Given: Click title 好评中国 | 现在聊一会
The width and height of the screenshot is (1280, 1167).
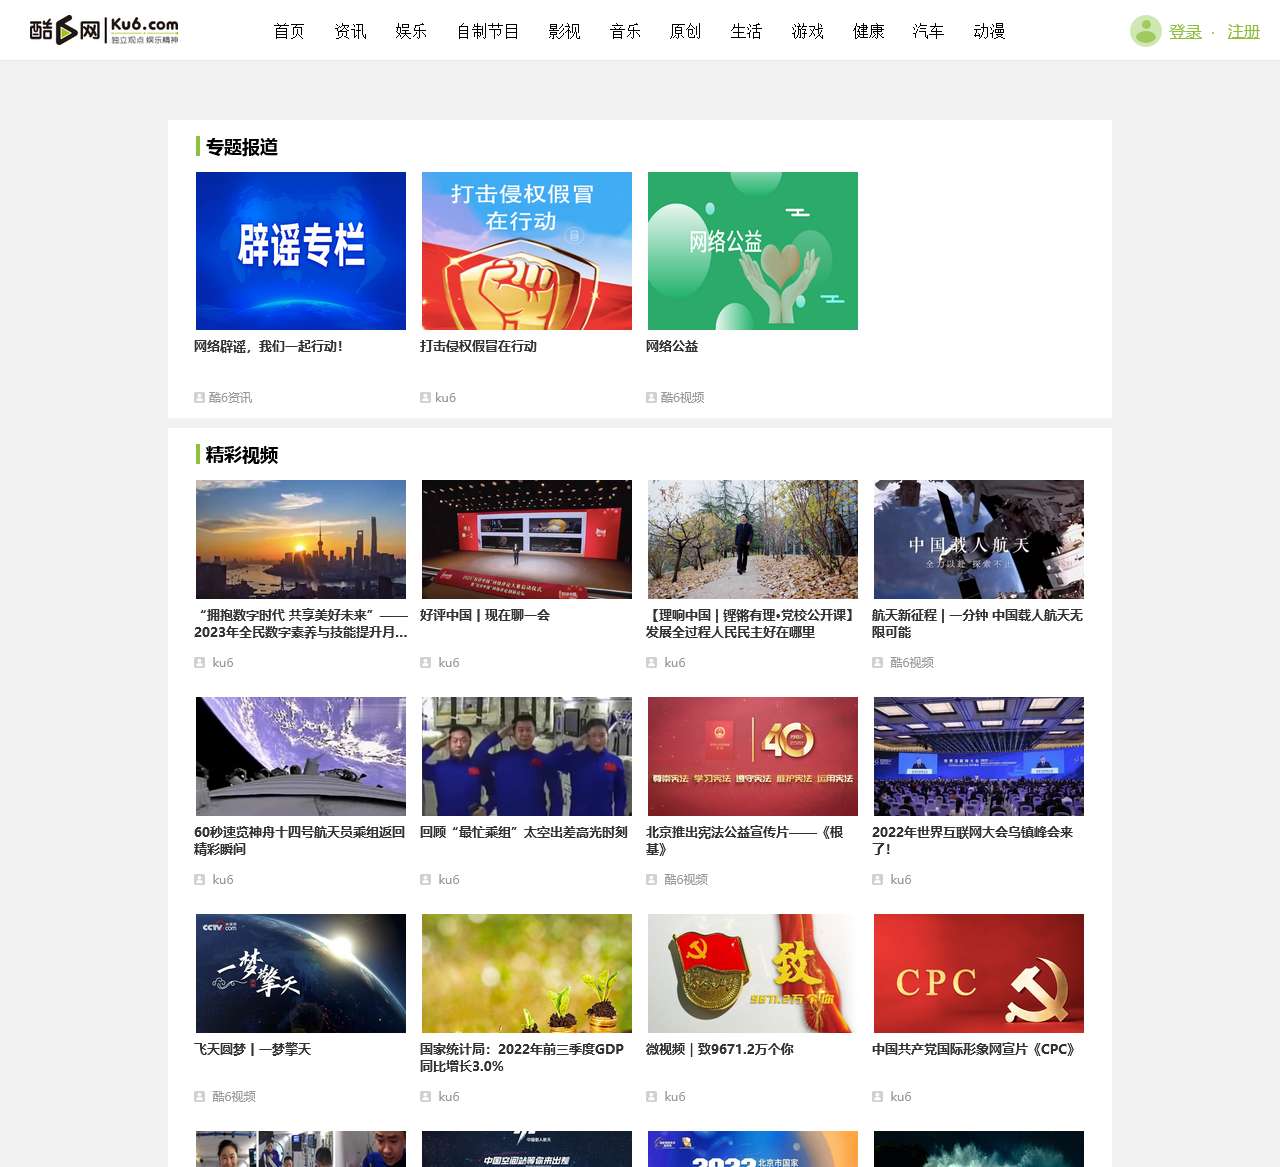Looking at the screenshot, I should click(485, 615).
